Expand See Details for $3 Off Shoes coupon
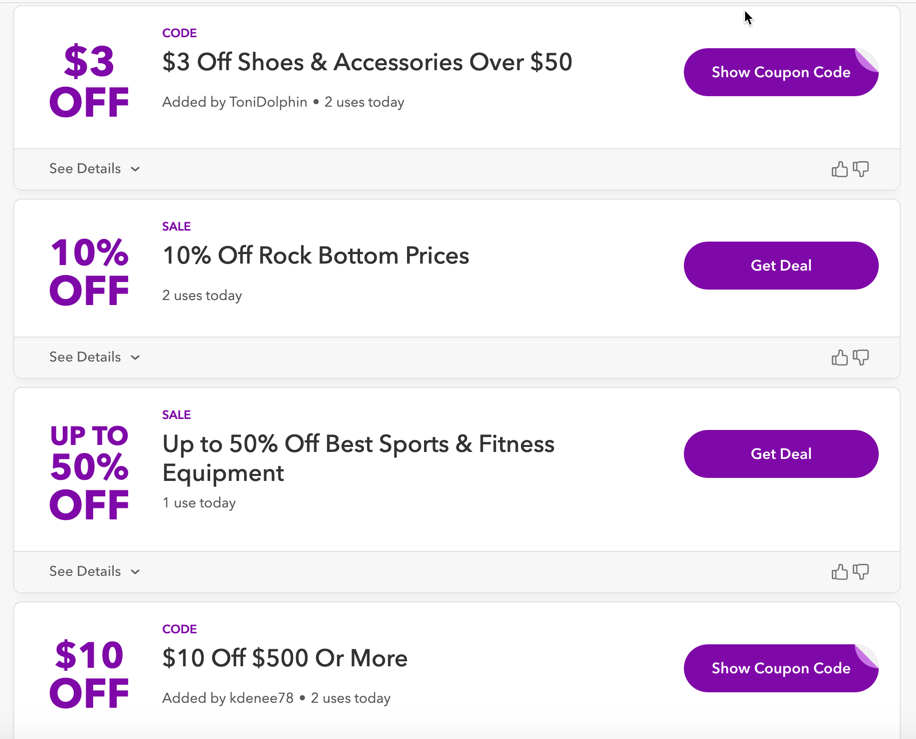 coord(94,169)
